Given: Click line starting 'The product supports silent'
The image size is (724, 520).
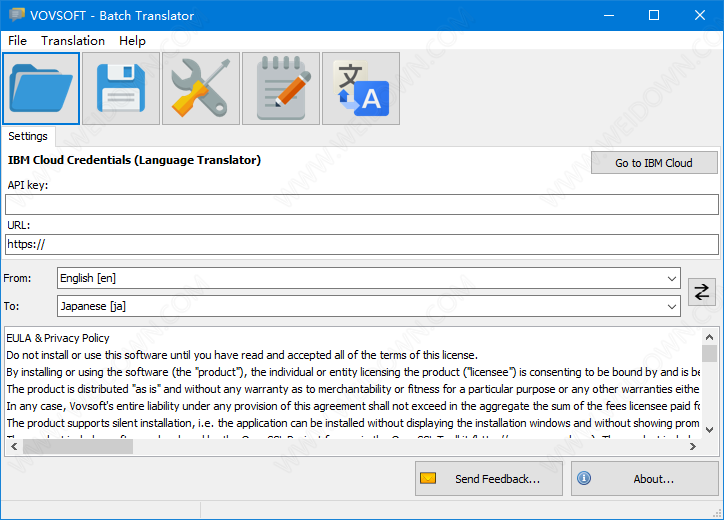Looking at the screenshot, I should point(353,423).
